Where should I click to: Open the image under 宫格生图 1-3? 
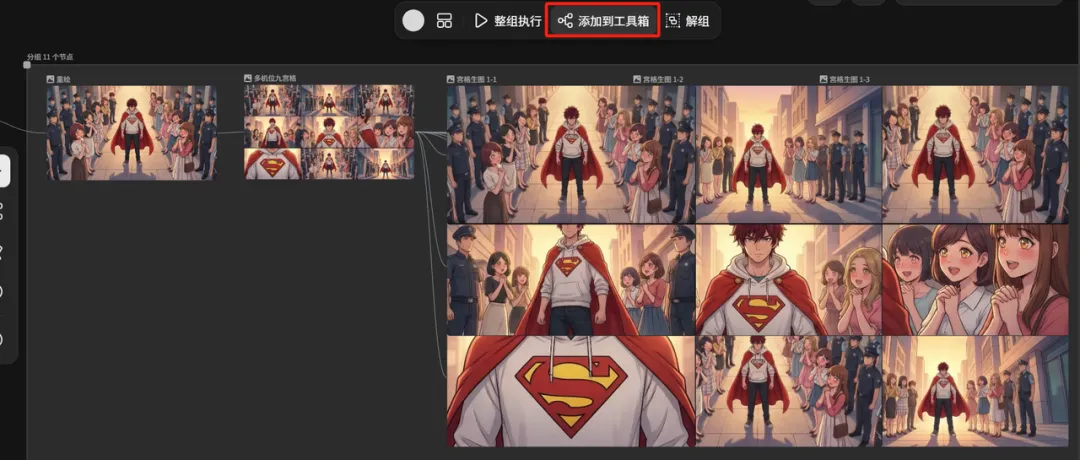tap(975, 154)
